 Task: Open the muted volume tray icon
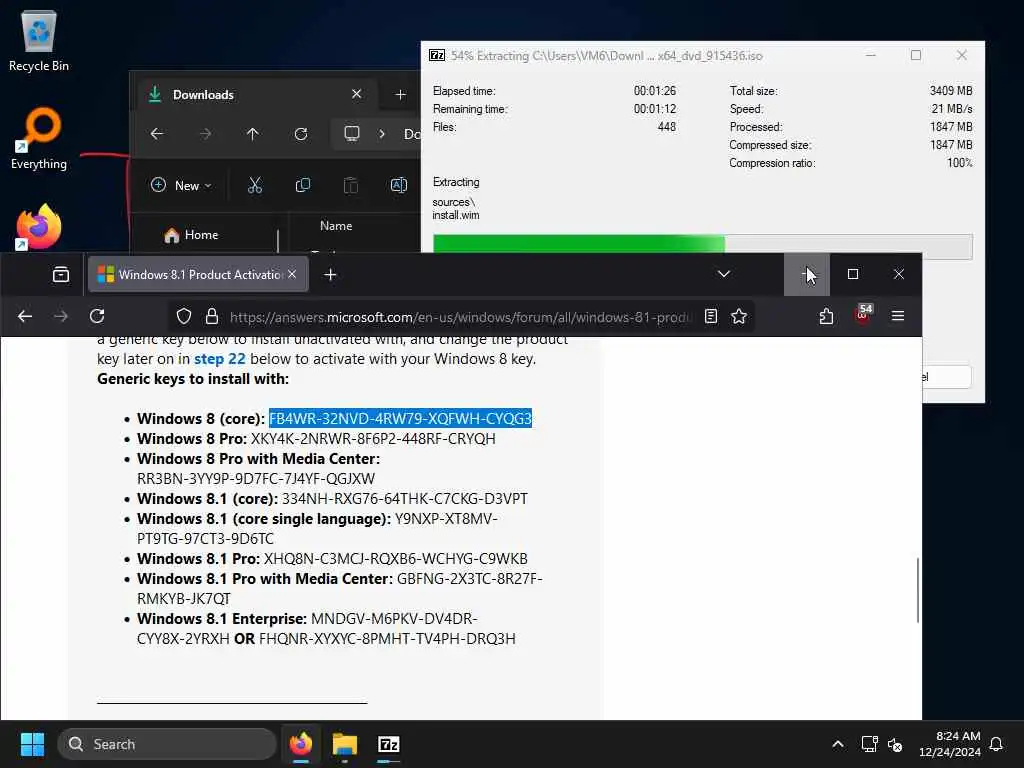(895, 744)
